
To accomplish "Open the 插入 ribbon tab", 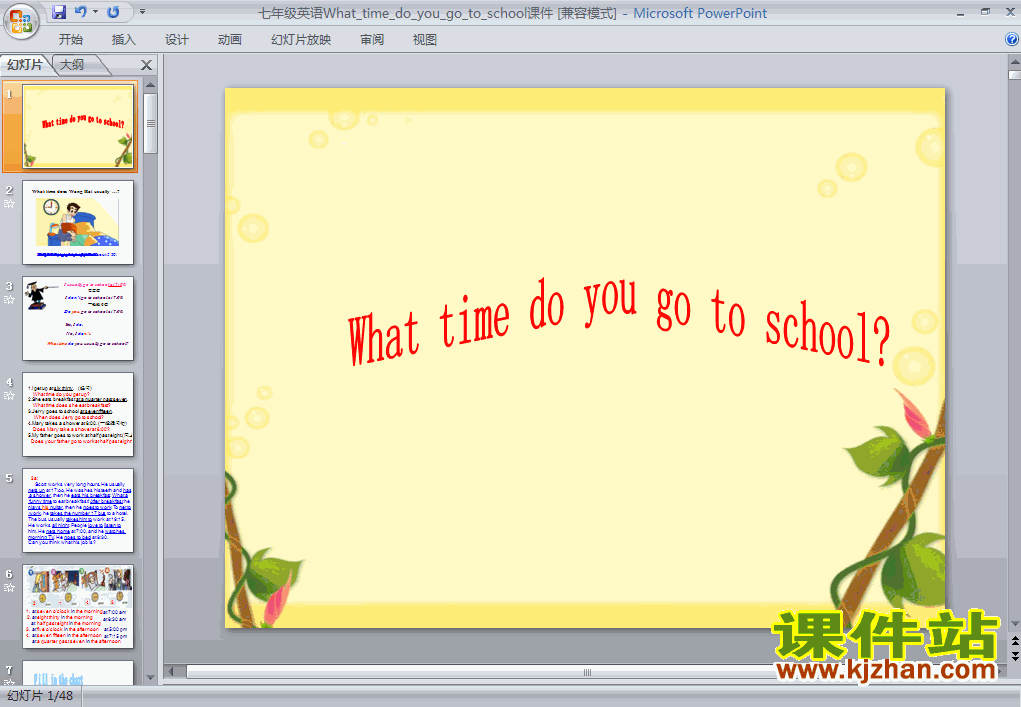I will (124, 40).
